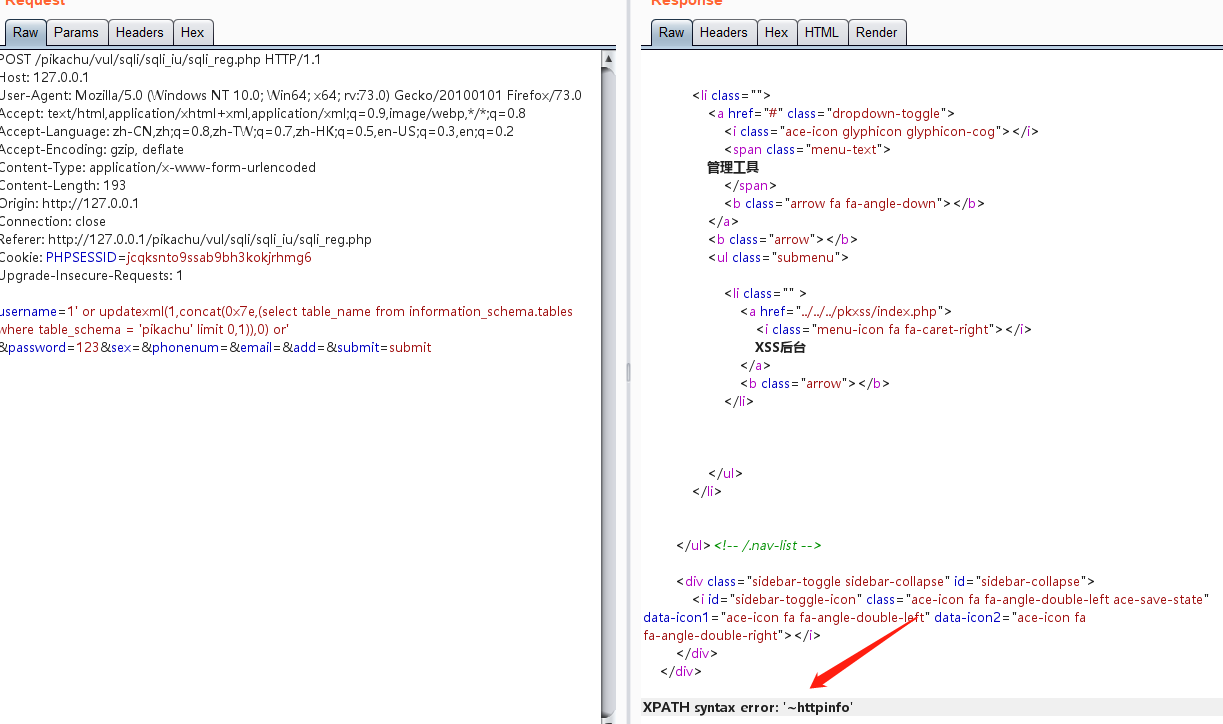Open the Response Headers tab

coord(724,32)
